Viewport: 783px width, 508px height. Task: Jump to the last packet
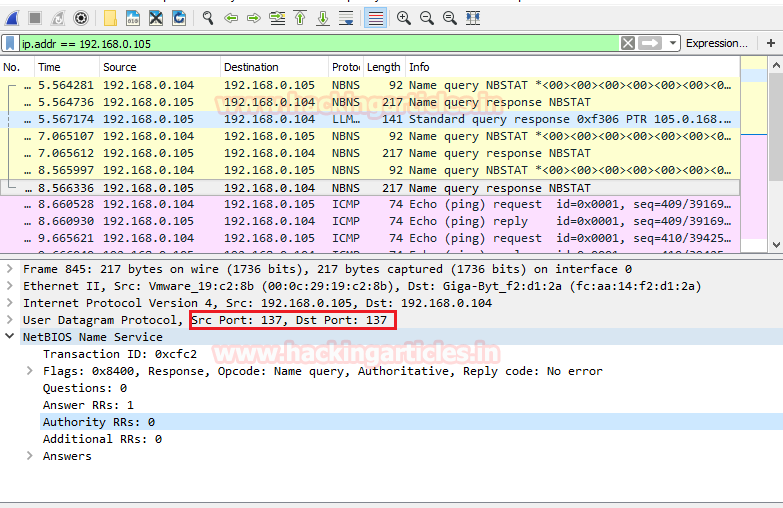(x=323, y=18)
